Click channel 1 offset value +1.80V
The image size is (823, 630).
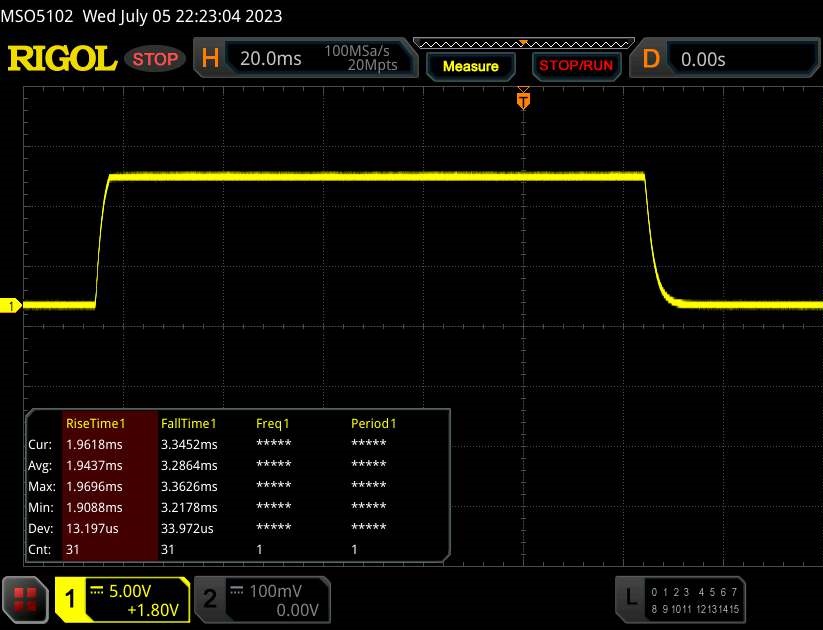point(153,610)
